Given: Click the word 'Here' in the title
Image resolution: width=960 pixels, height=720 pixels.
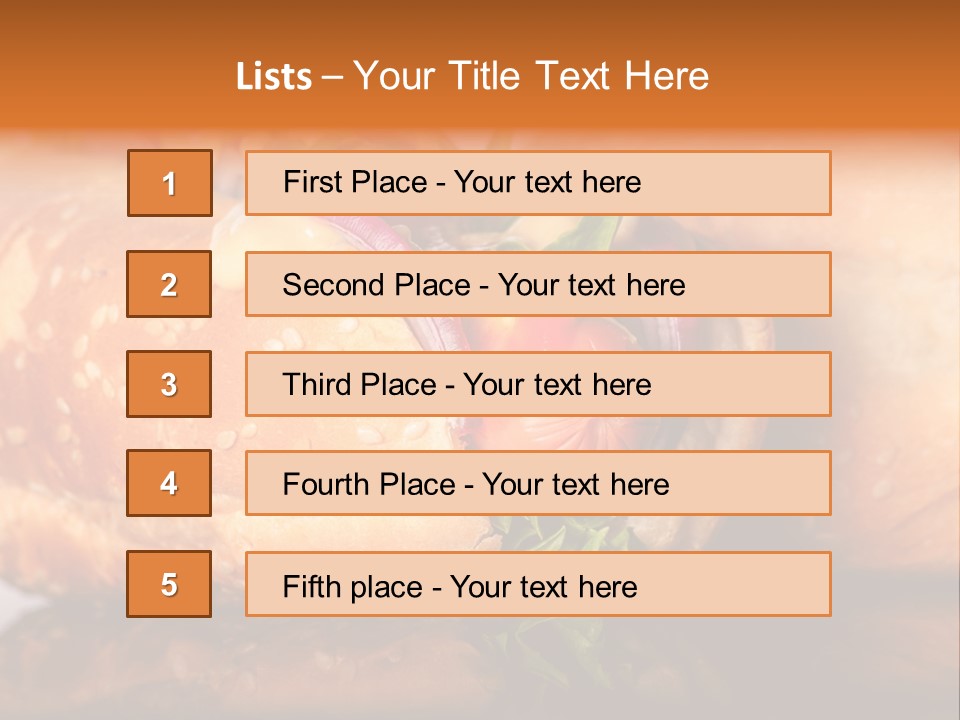Looking at the screenshot, I should (667, 77).
